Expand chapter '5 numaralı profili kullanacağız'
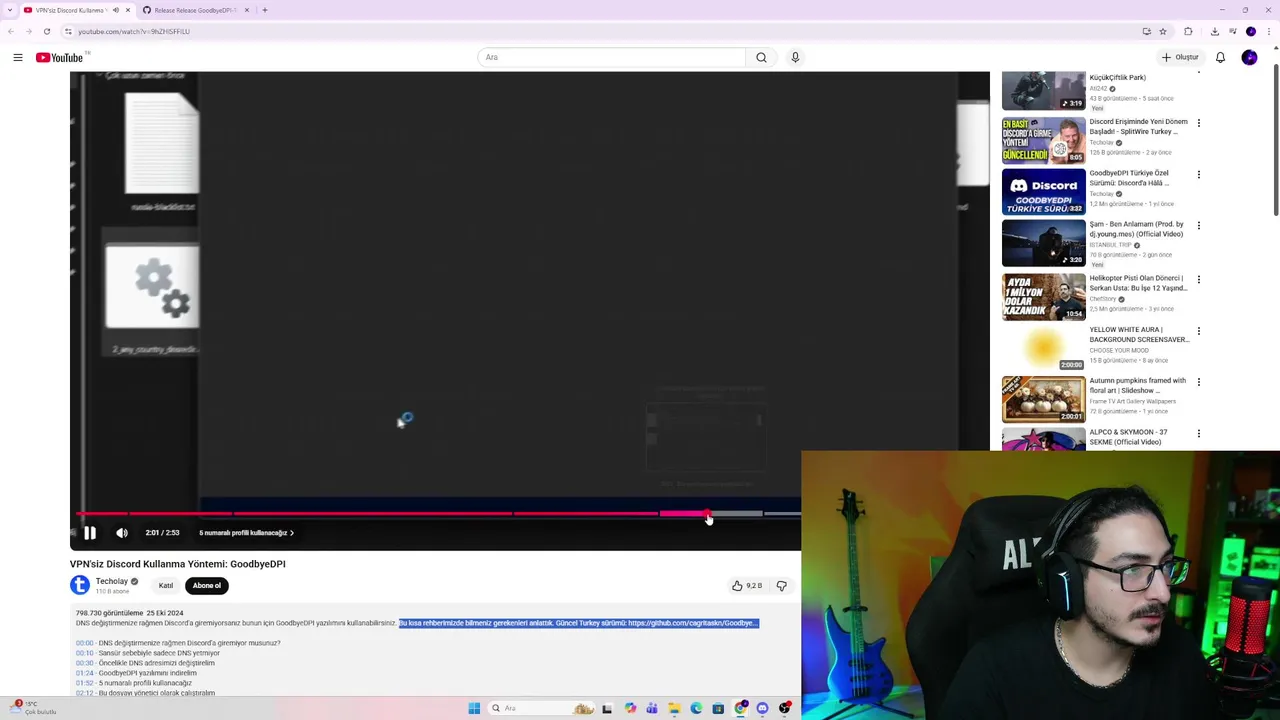This screenshot has height=720, width=1280. [x=246, y=533]
